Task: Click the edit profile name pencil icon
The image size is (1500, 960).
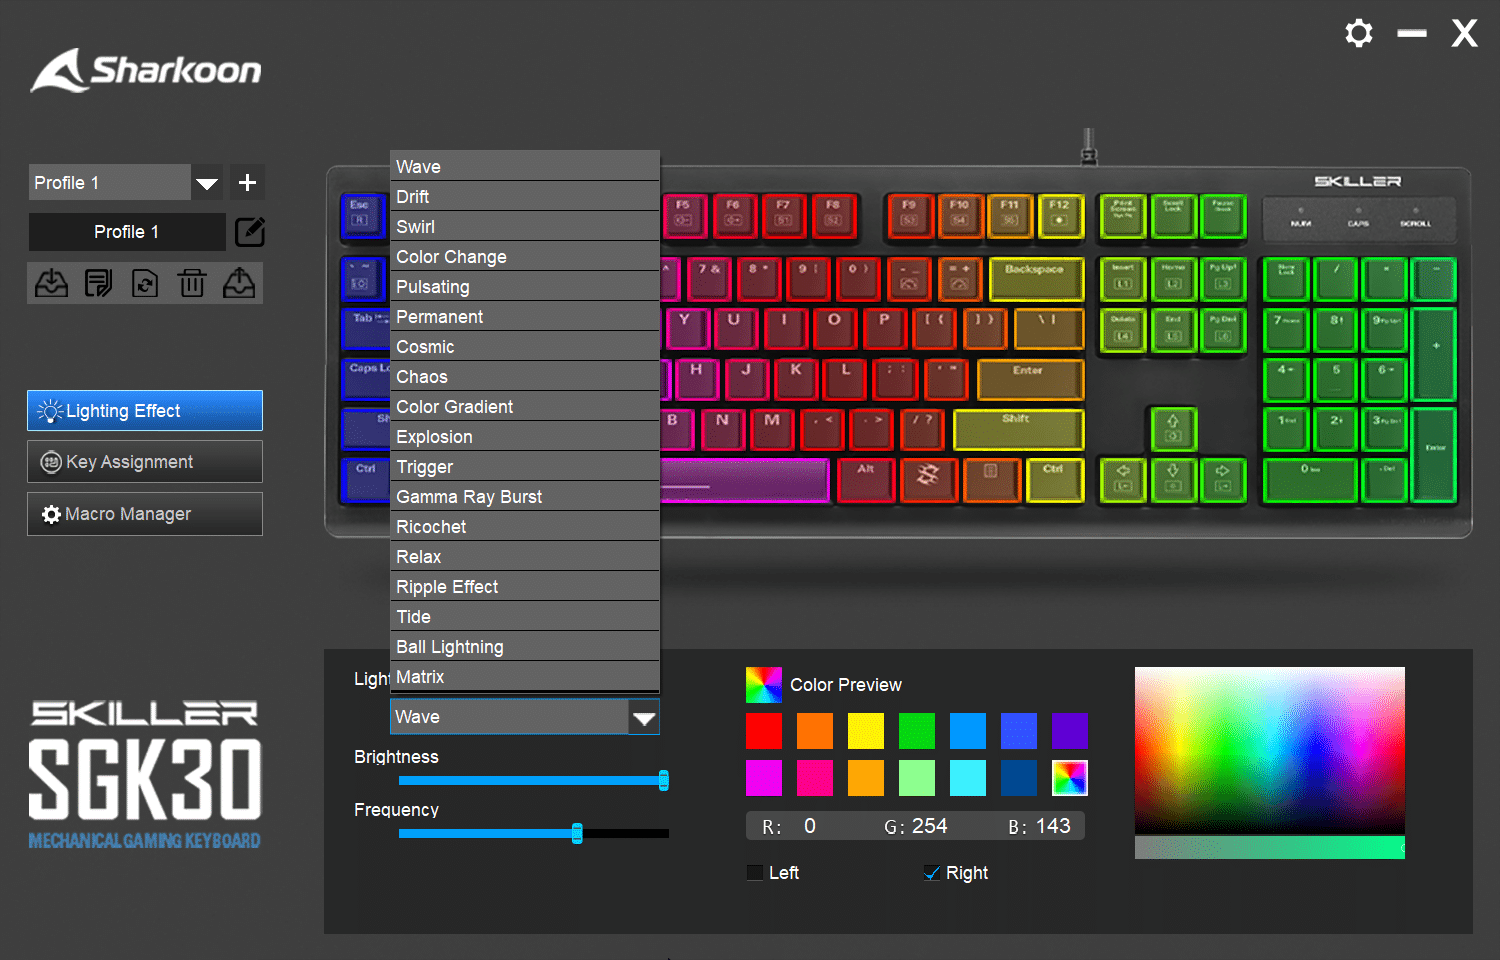Action: (249, 232)
